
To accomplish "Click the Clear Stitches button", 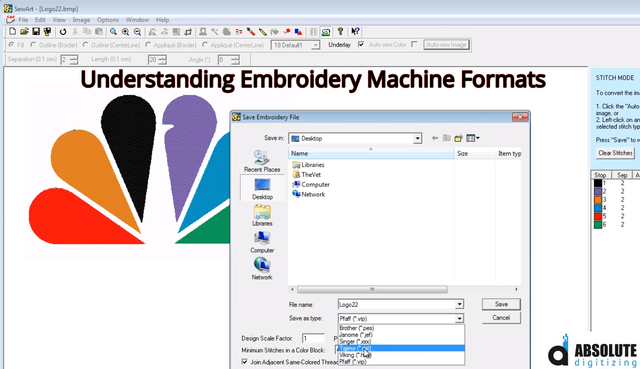I will click(x=615, y=153).
